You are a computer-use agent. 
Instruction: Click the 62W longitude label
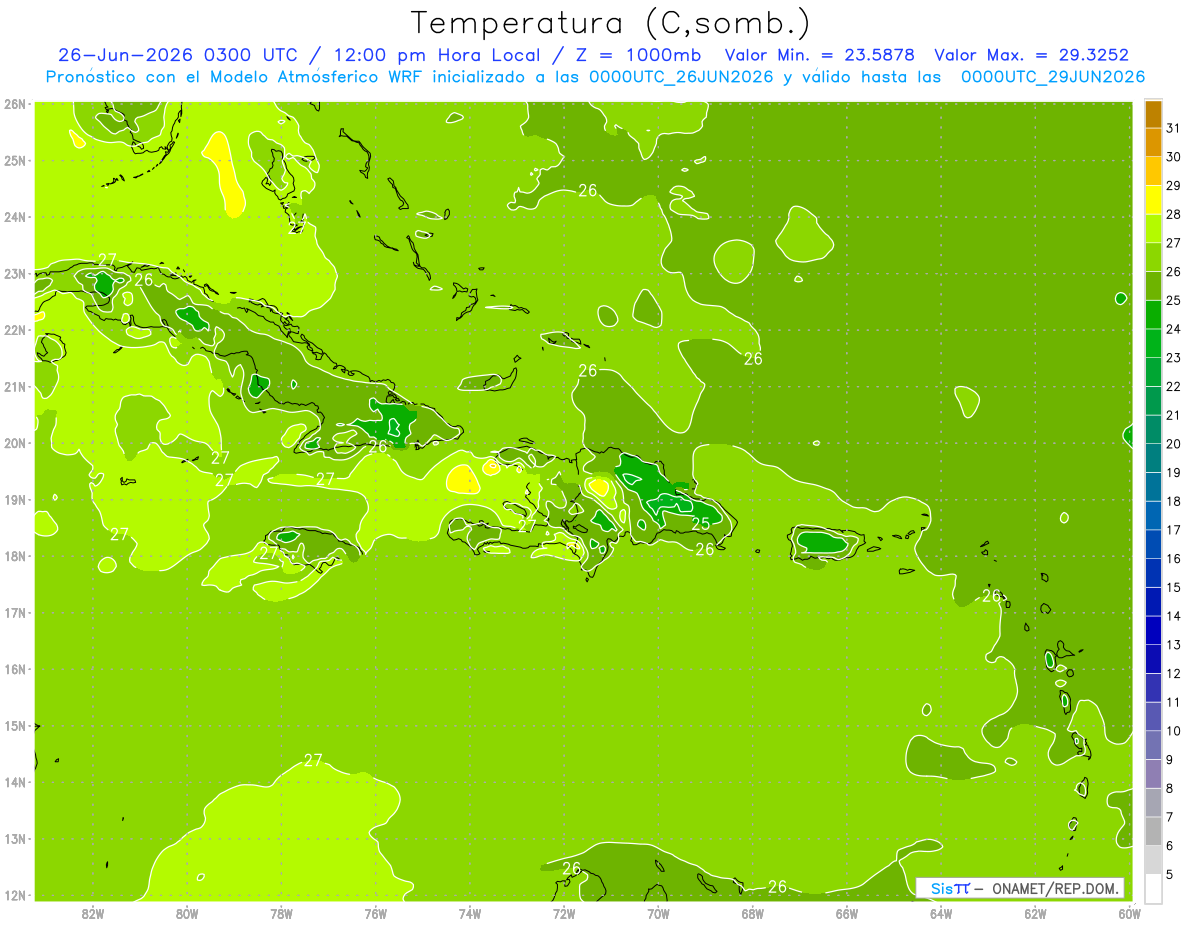pos(1035,913)
